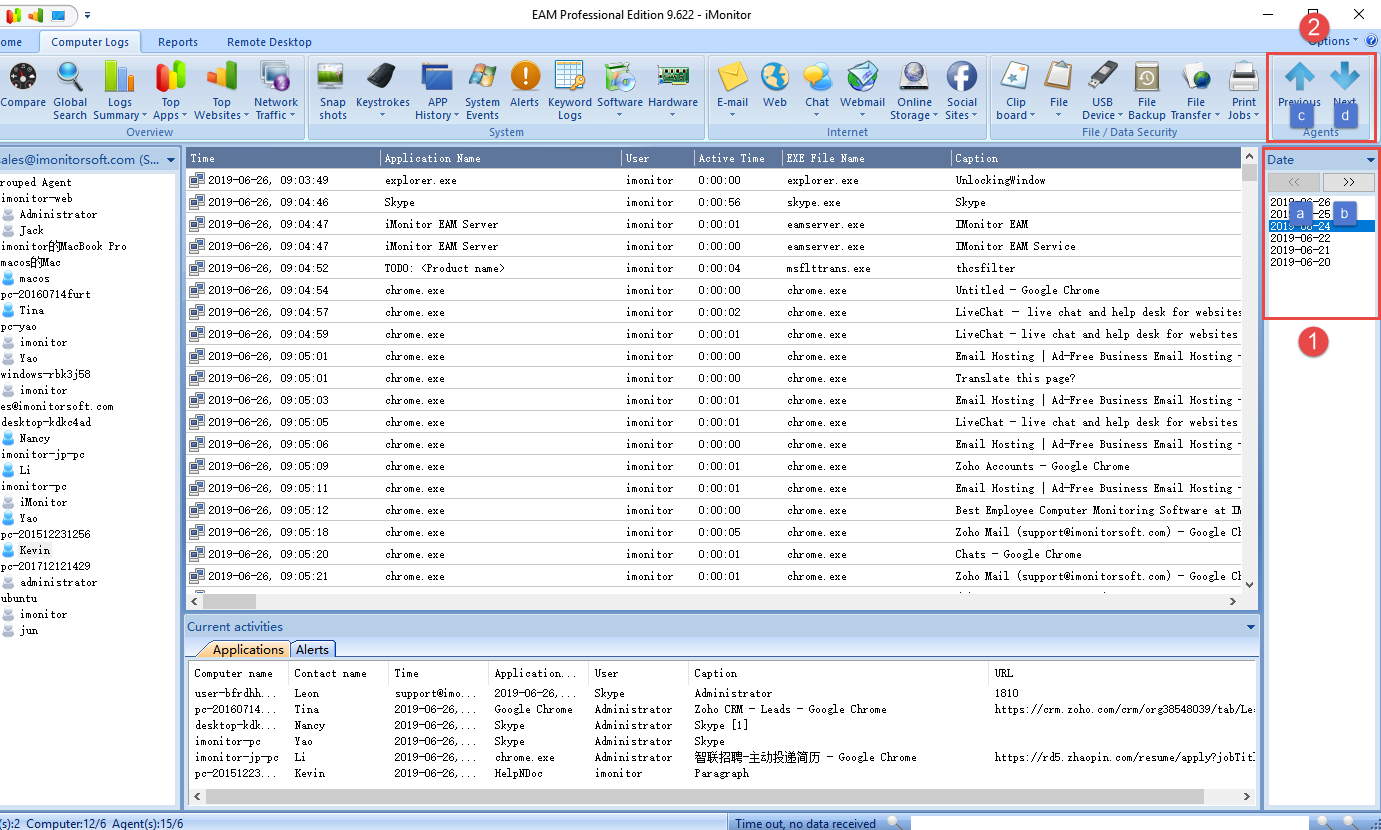Open Webmail logs
The height and width of the screenshot is (830, 1381).
[x=862, y=90]
